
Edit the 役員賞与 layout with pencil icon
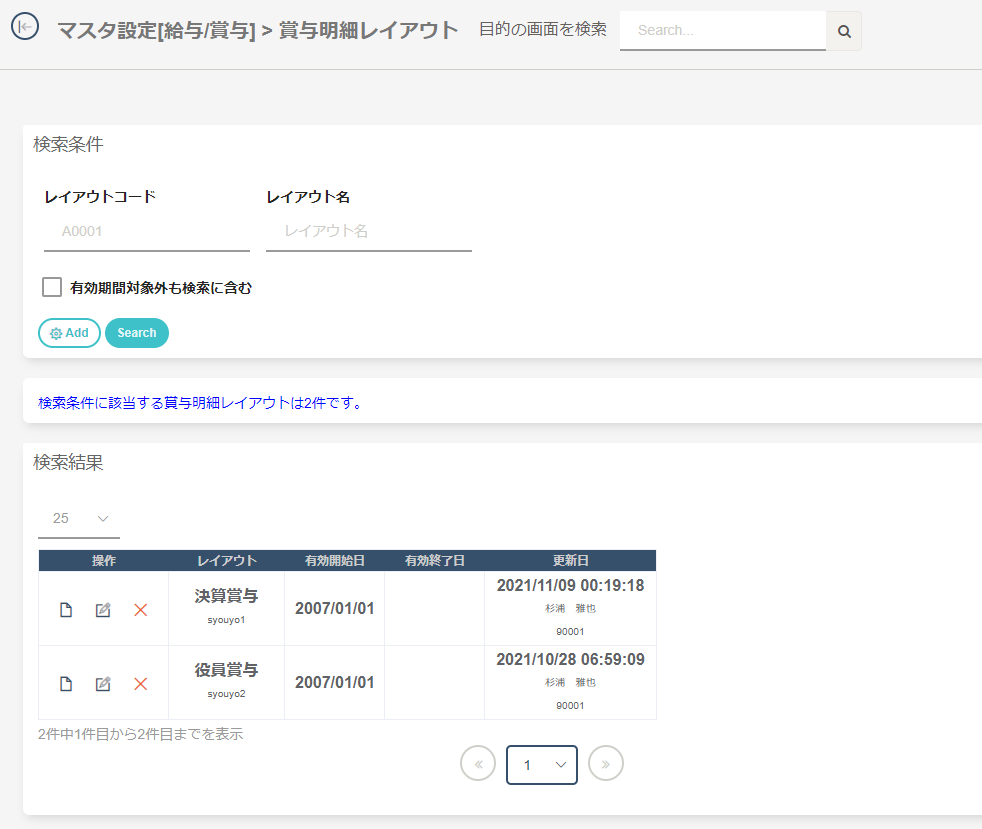tap(103, 684)
